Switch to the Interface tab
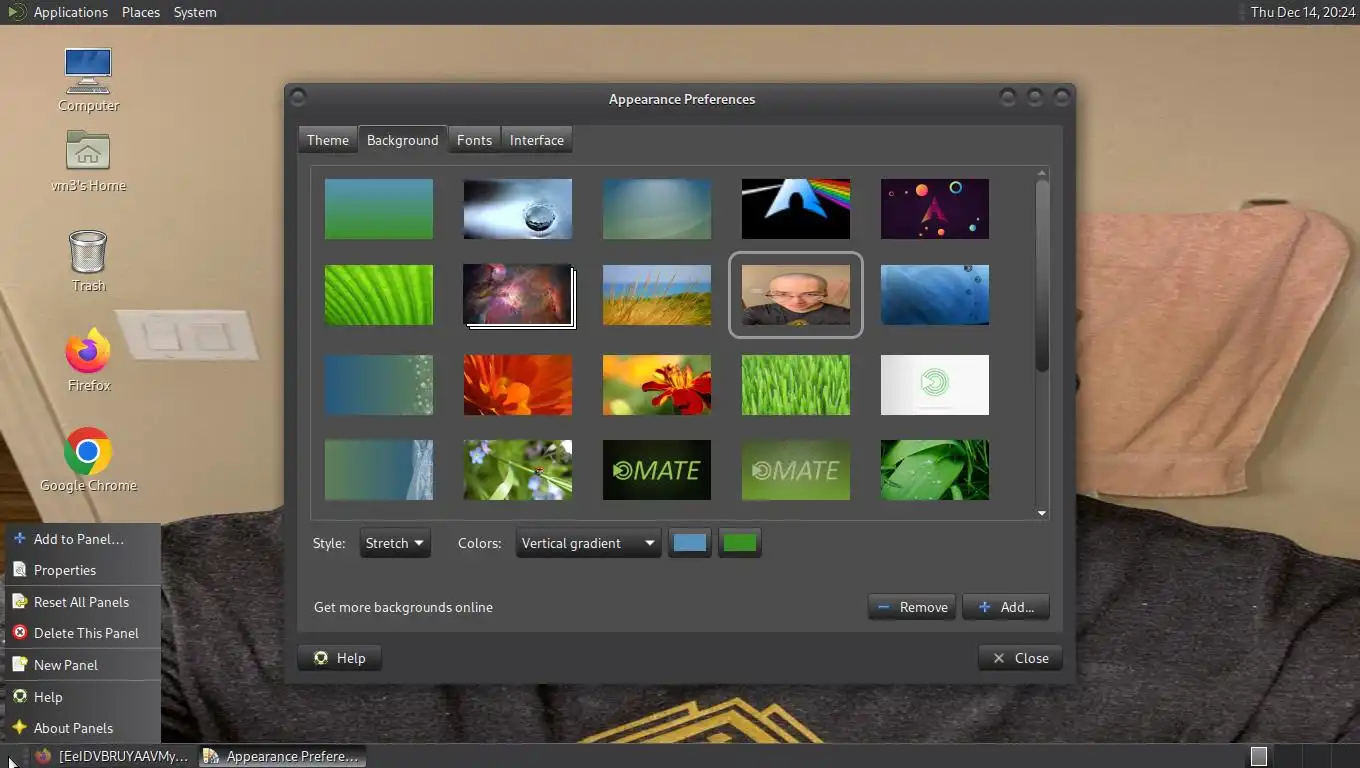 pyautogui.click(x=537, y=140)
